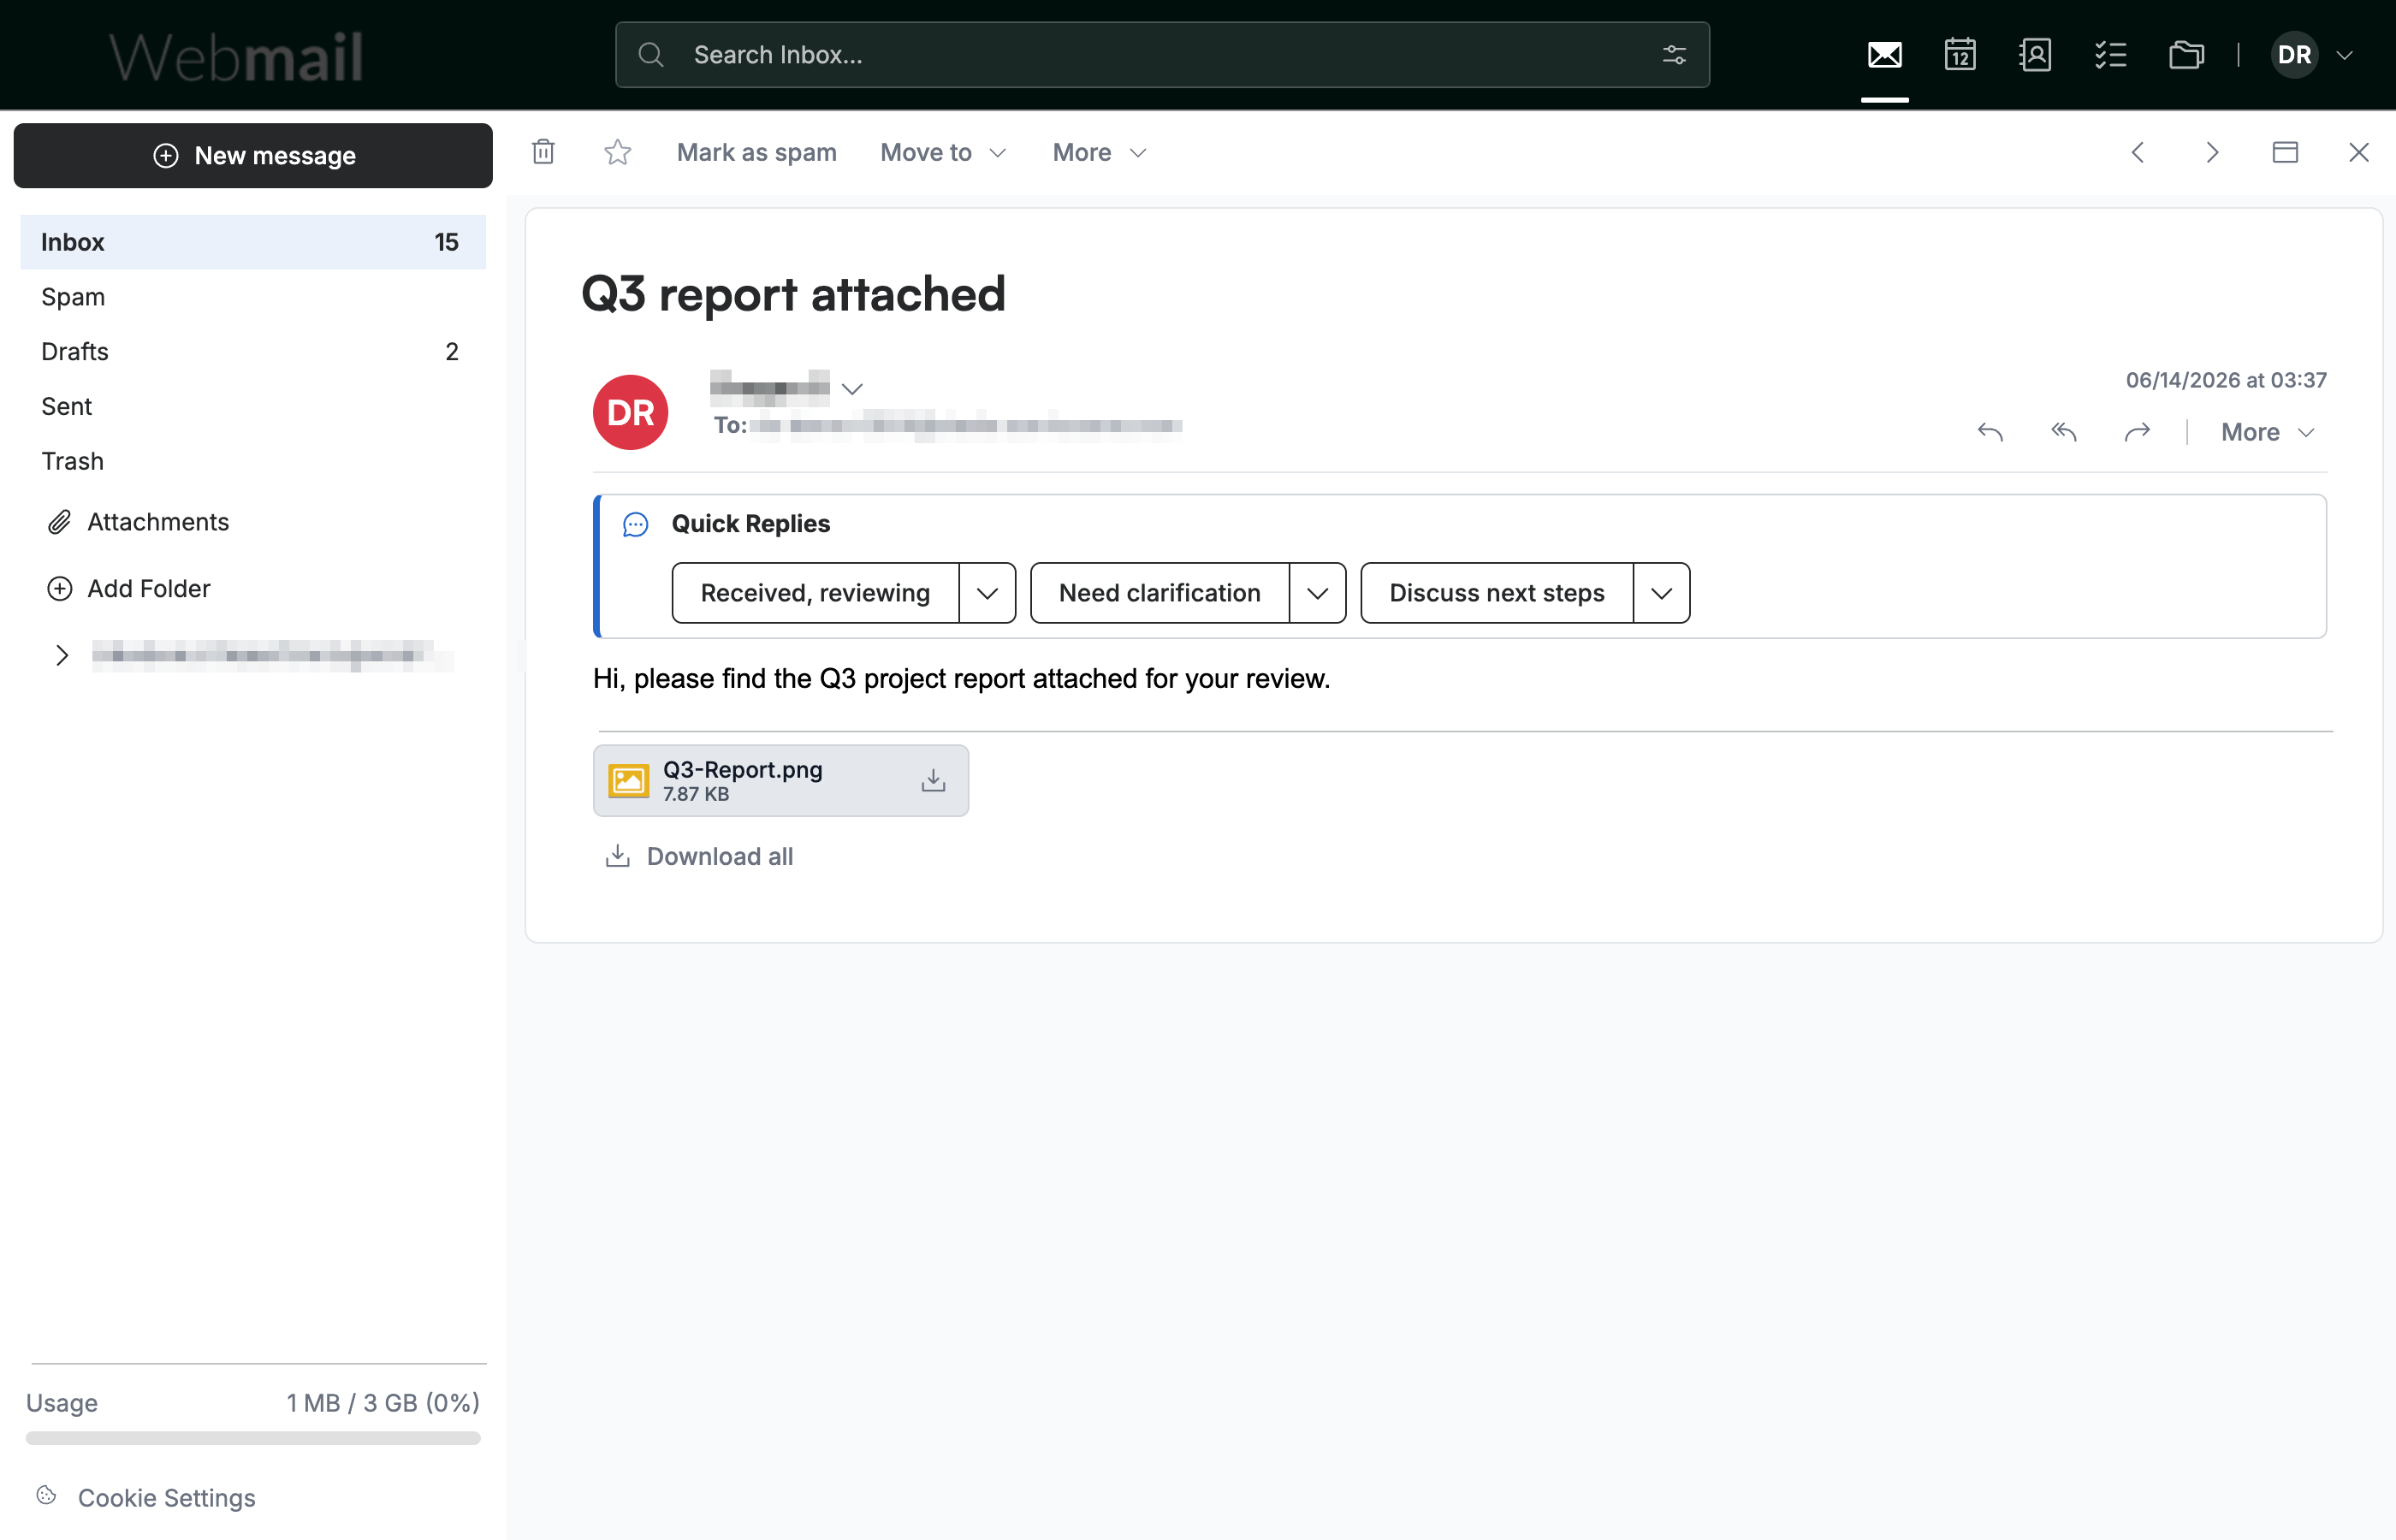Expand 'Discuss next steps' reply options
Screen dimensions: 2396x1540
1662,593
